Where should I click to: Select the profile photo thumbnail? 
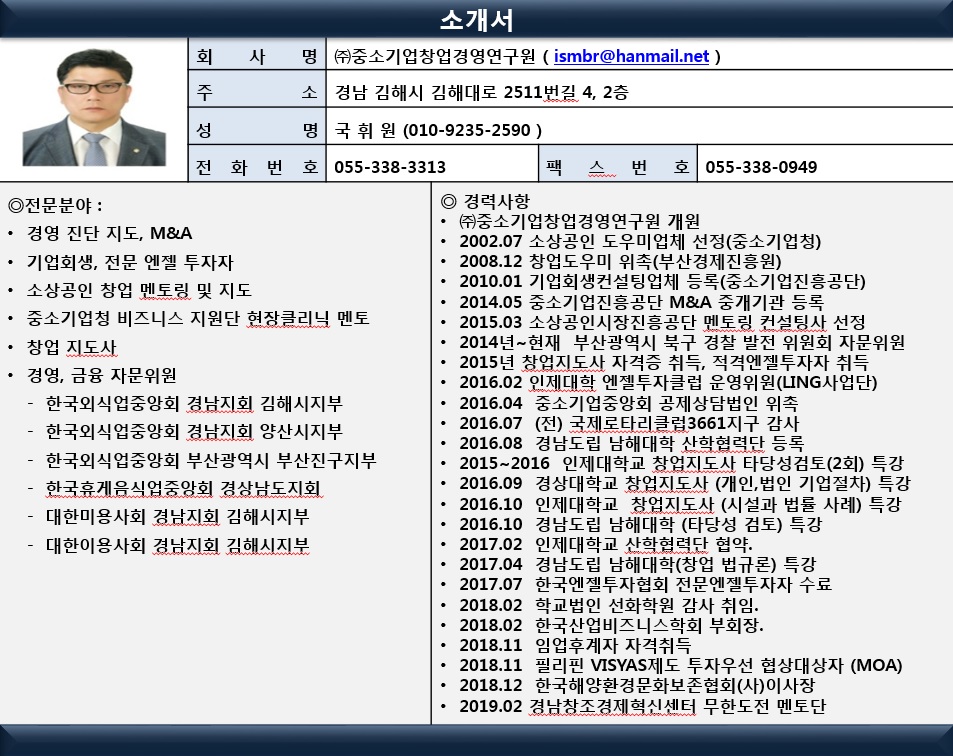(x=94, y=108)
